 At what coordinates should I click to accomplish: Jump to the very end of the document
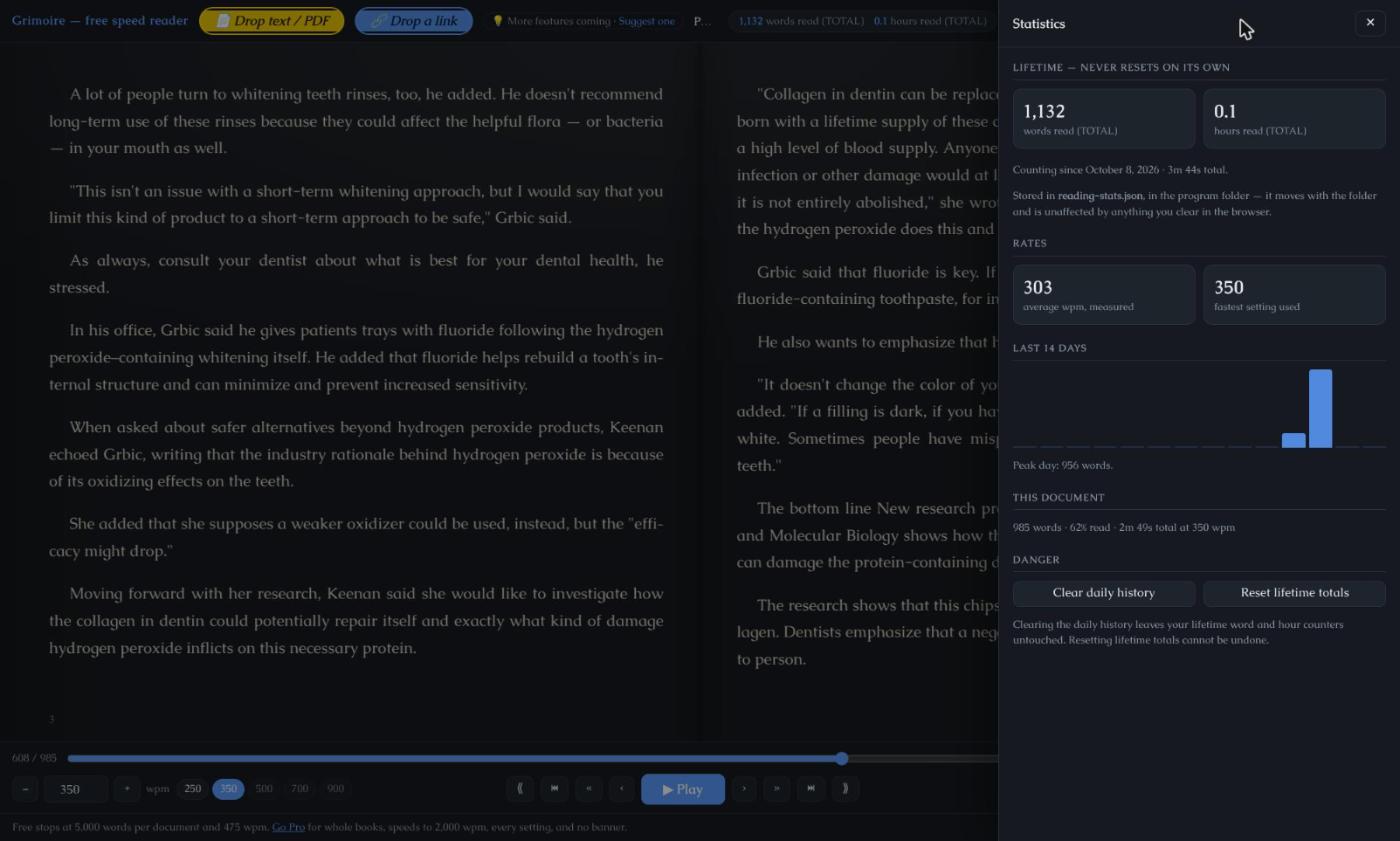[845, 788]
